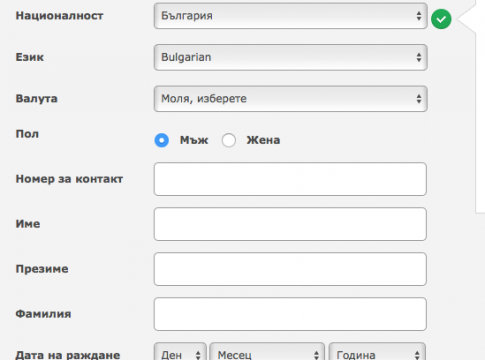Viewport: 485px width, 360px height.
Task: Open the Година birth year dropdown
Action: coord(377,351)
